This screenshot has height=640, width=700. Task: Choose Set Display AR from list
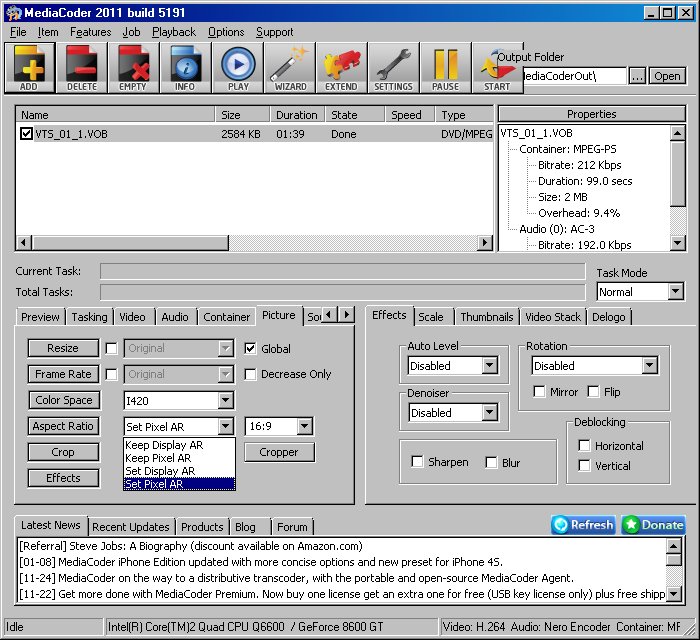click(160, 471)
